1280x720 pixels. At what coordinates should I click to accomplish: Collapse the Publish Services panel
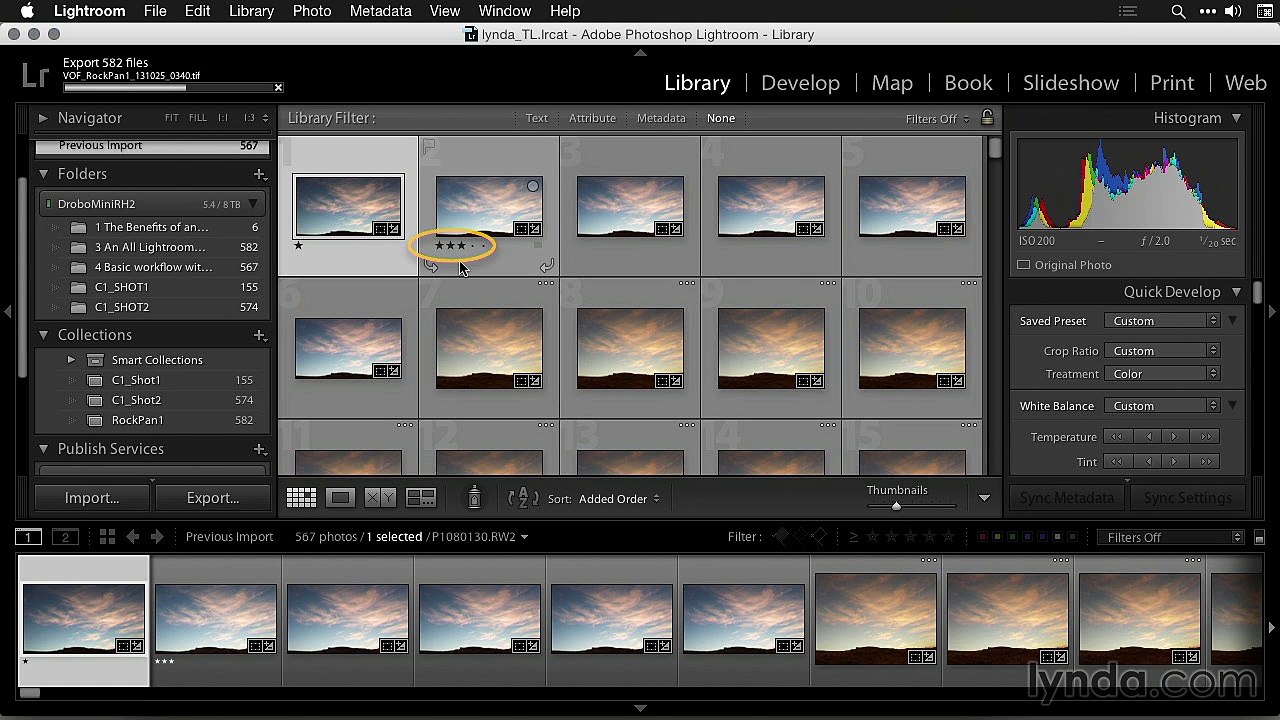click(x=43, y=449)
